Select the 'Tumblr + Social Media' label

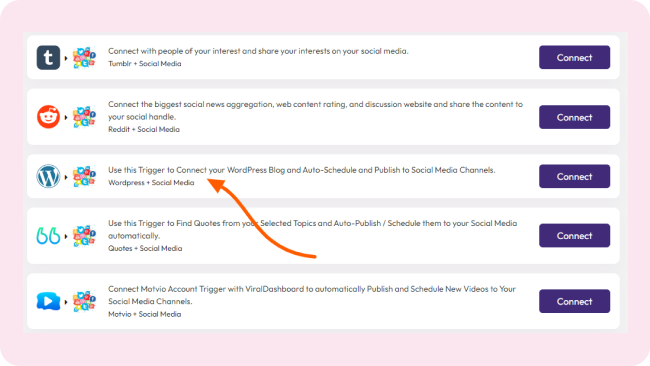coord(145,63)
